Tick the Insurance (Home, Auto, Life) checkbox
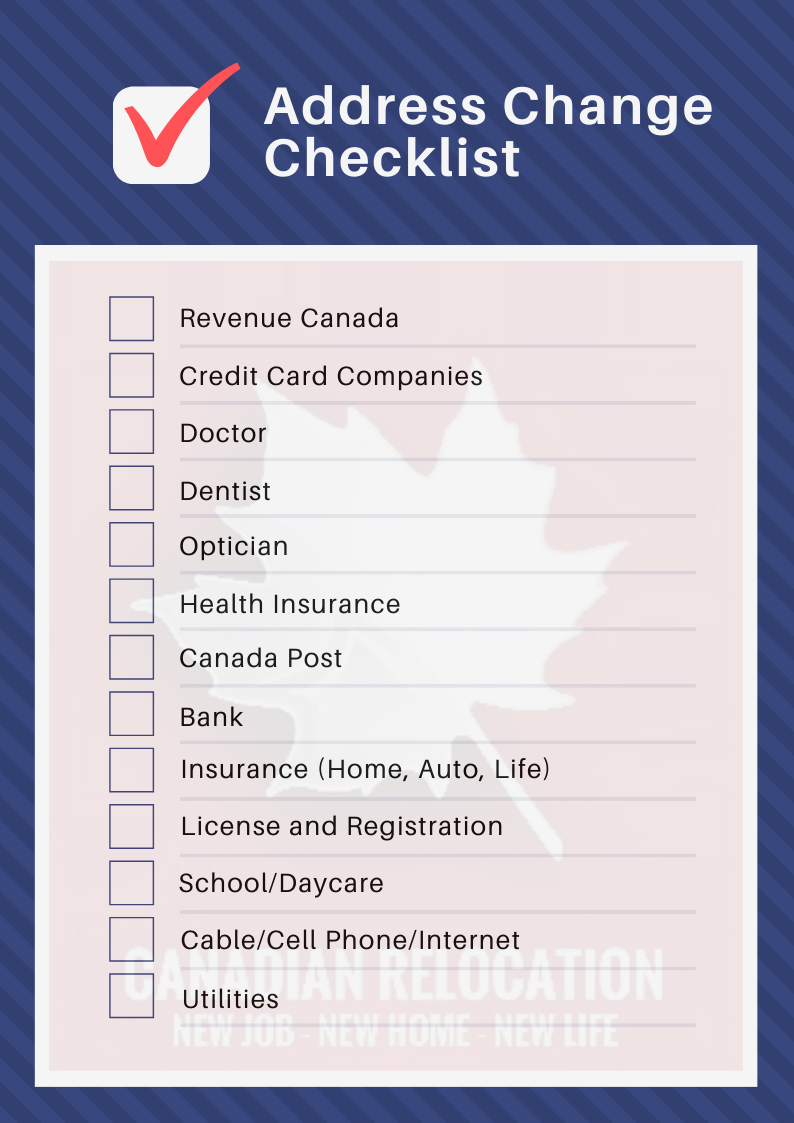 coord(132,771)
